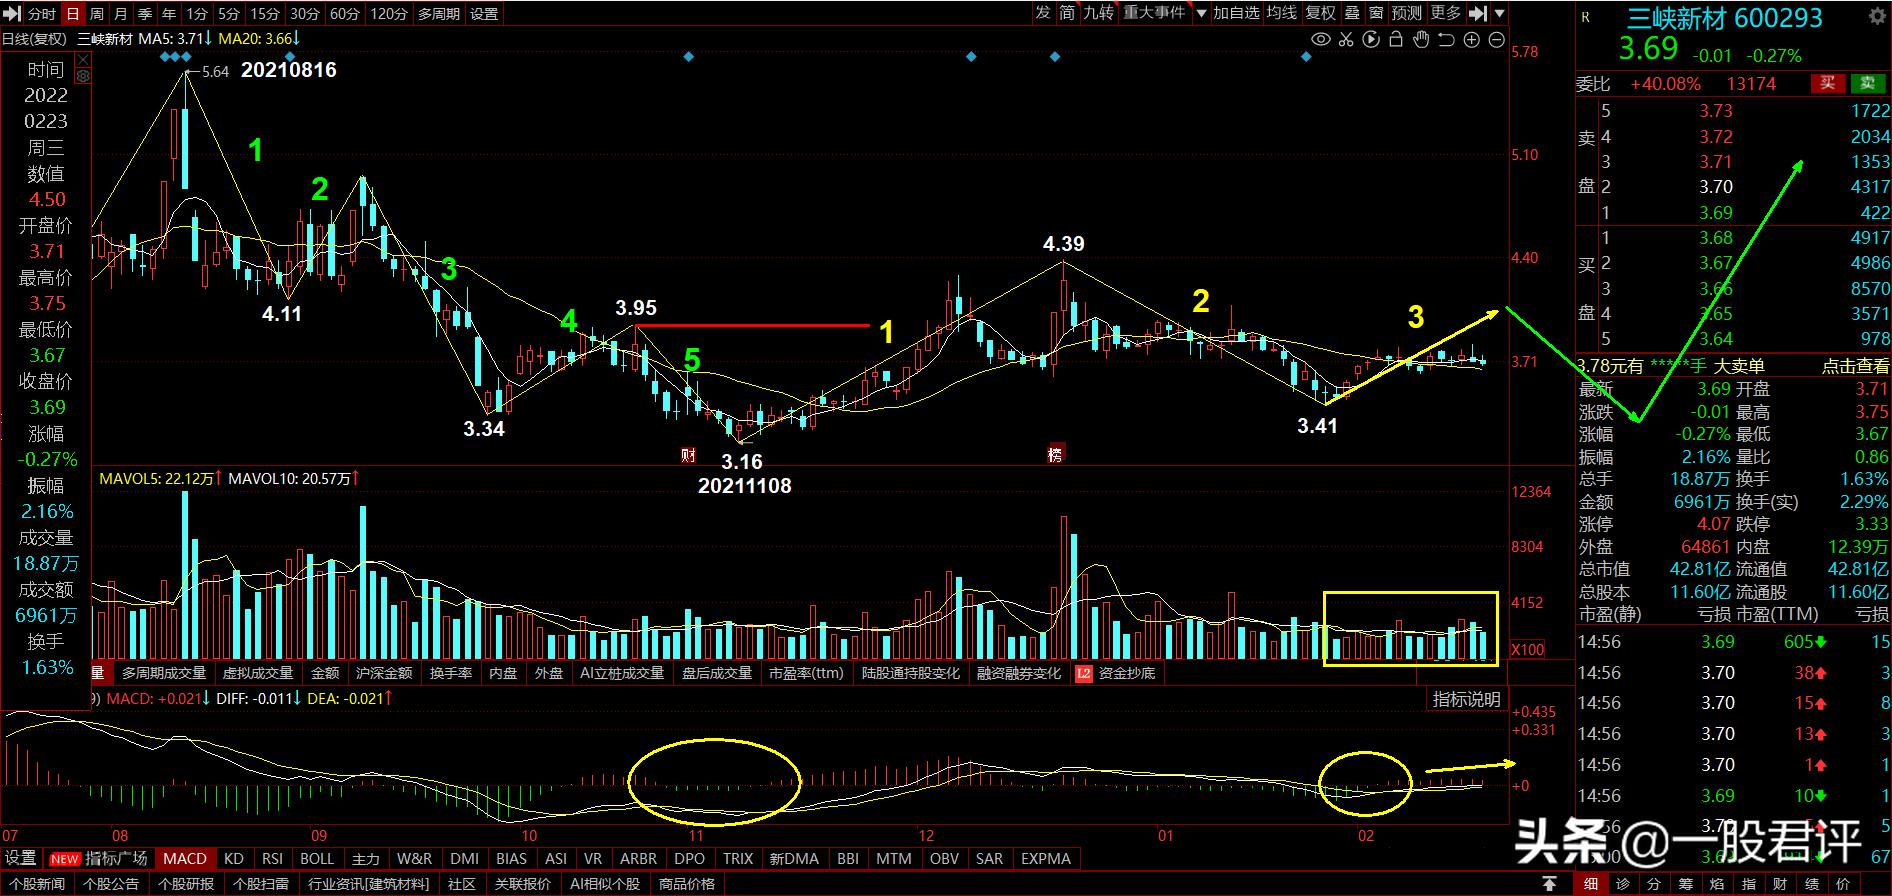Click the undo arrow icon on chart toolbar
This screenshot has height=896, width=1892.
pyautogui.click(x=1446, y=40)
